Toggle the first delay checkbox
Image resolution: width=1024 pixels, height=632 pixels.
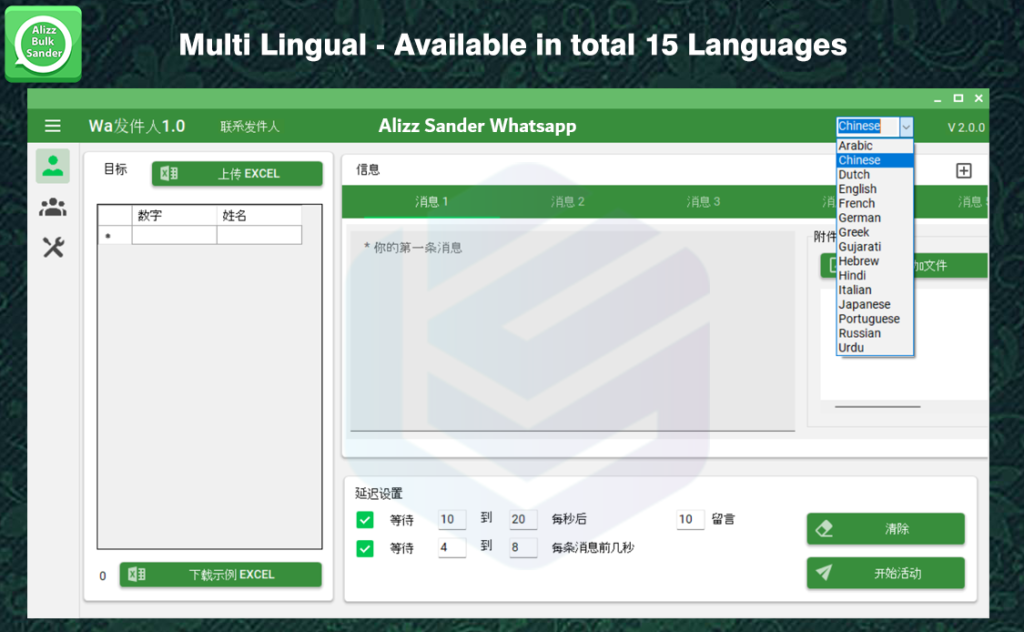365,519
